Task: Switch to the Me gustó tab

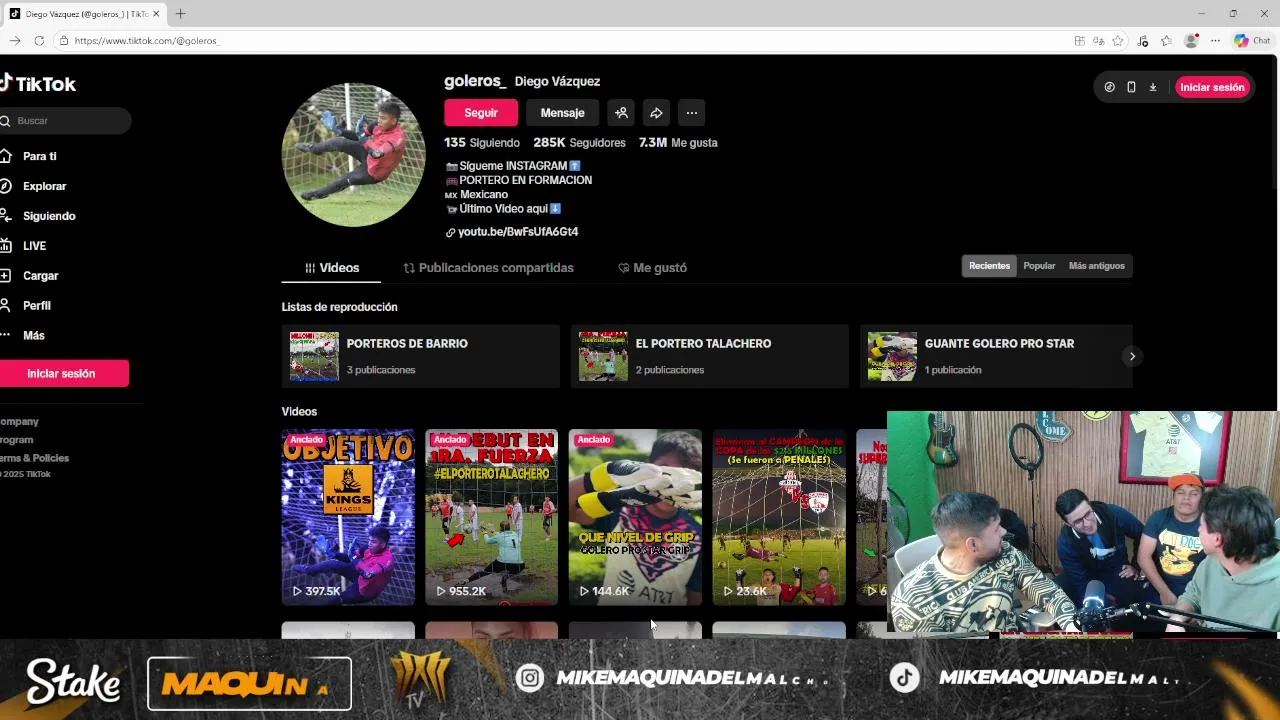Action: point(652,268)
